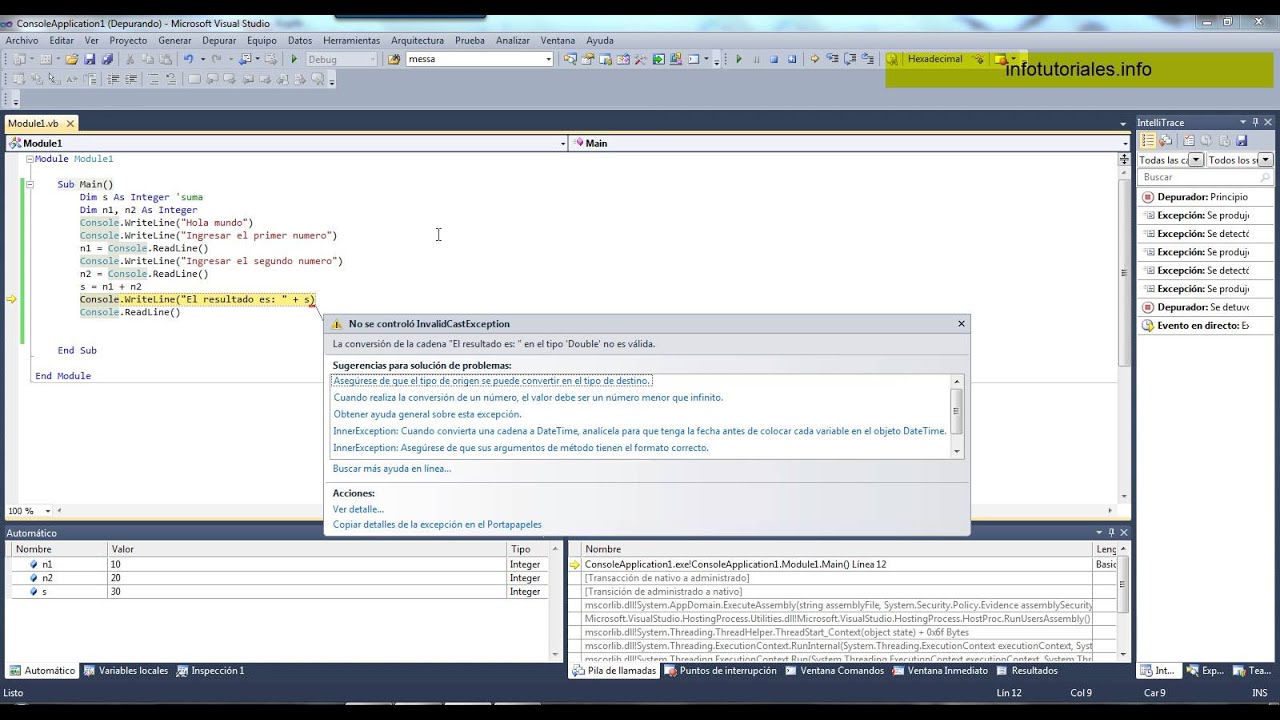Click the suggestions list vertical scrollbar

point(957,415)
